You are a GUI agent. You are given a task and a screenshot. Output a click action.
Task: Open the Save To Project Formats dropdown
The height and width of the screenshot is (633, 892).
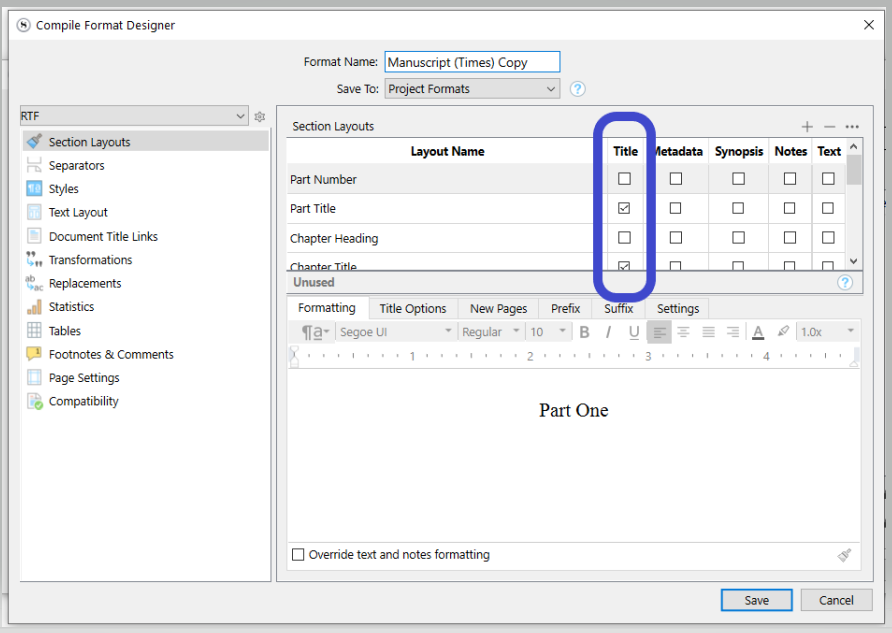coord(472,89)
